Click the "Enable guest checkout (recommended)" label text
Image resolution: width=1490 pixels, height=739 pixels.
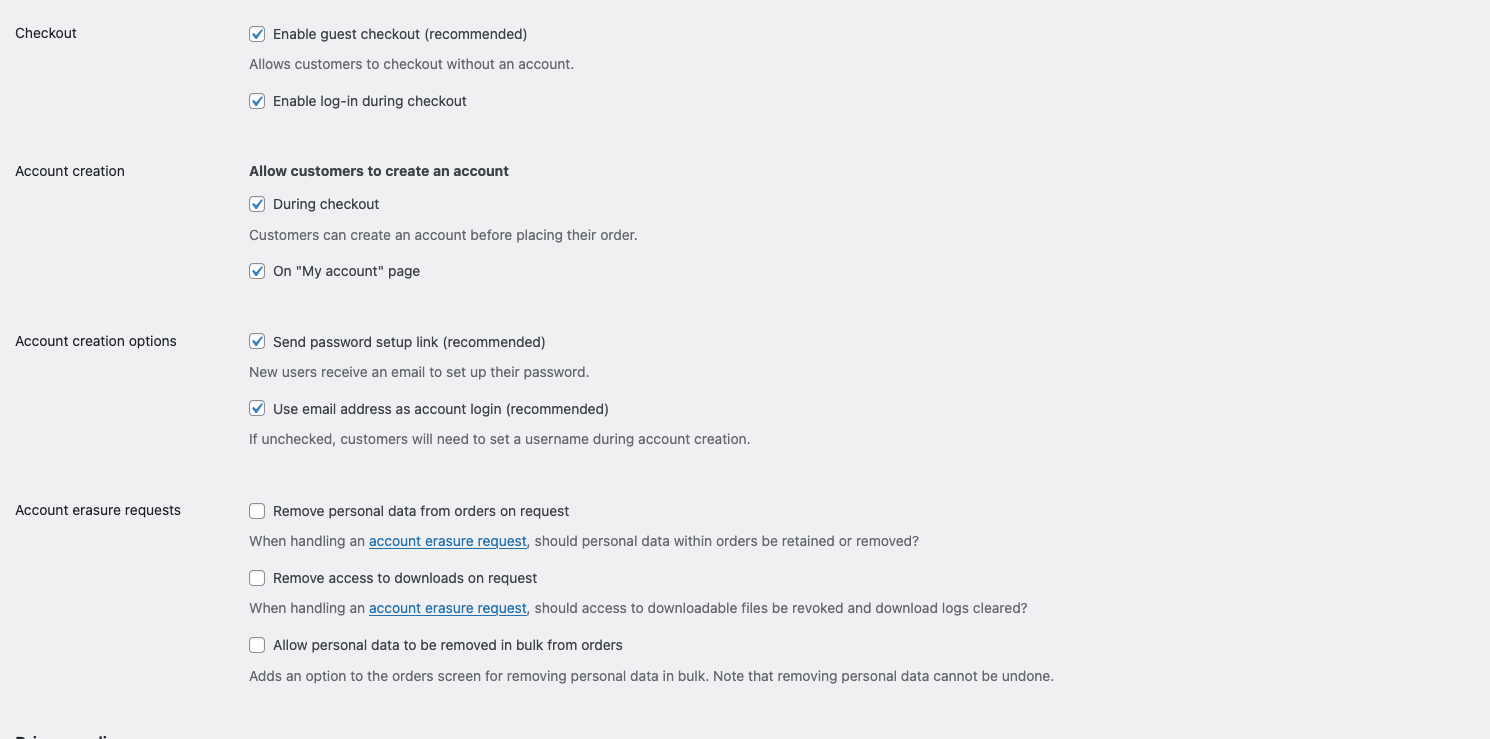399,34
